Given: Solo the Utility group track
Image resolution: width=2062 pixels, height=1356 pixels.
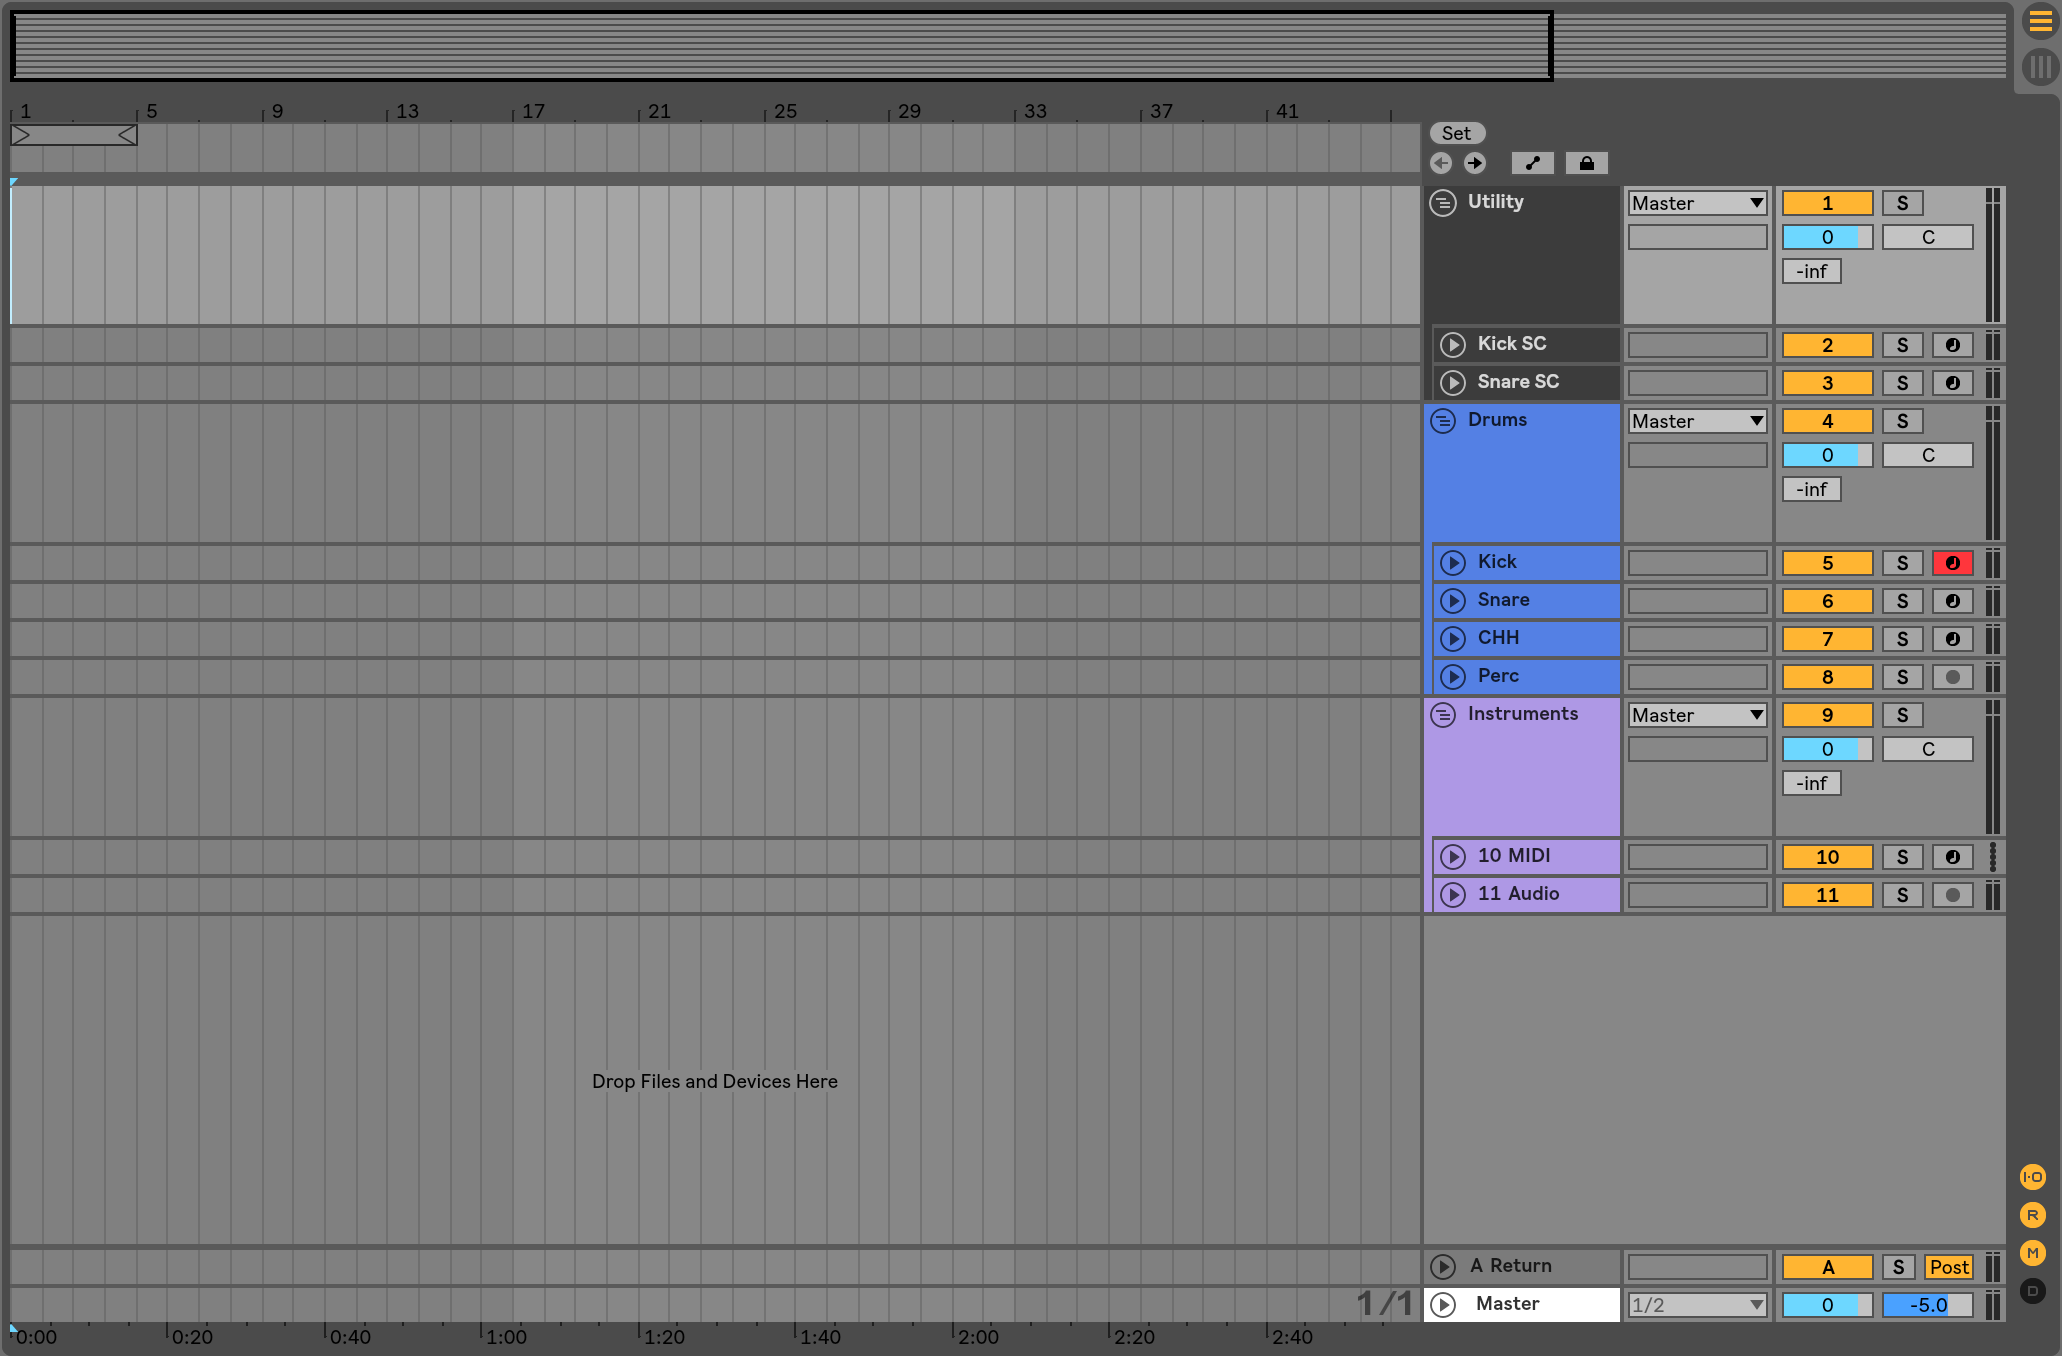Looking at the screenshot, I should click(x=1903, y=203).
